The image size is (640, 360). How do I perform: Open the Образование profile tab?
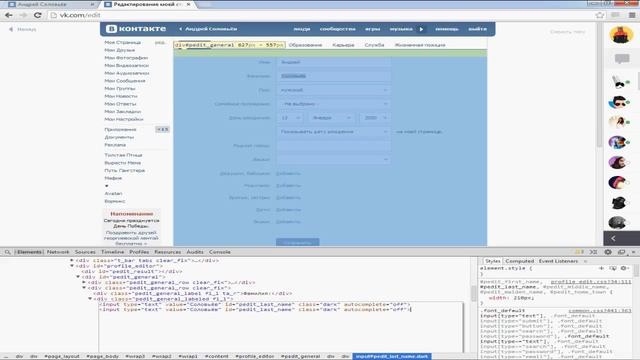(x=305, y=45)
